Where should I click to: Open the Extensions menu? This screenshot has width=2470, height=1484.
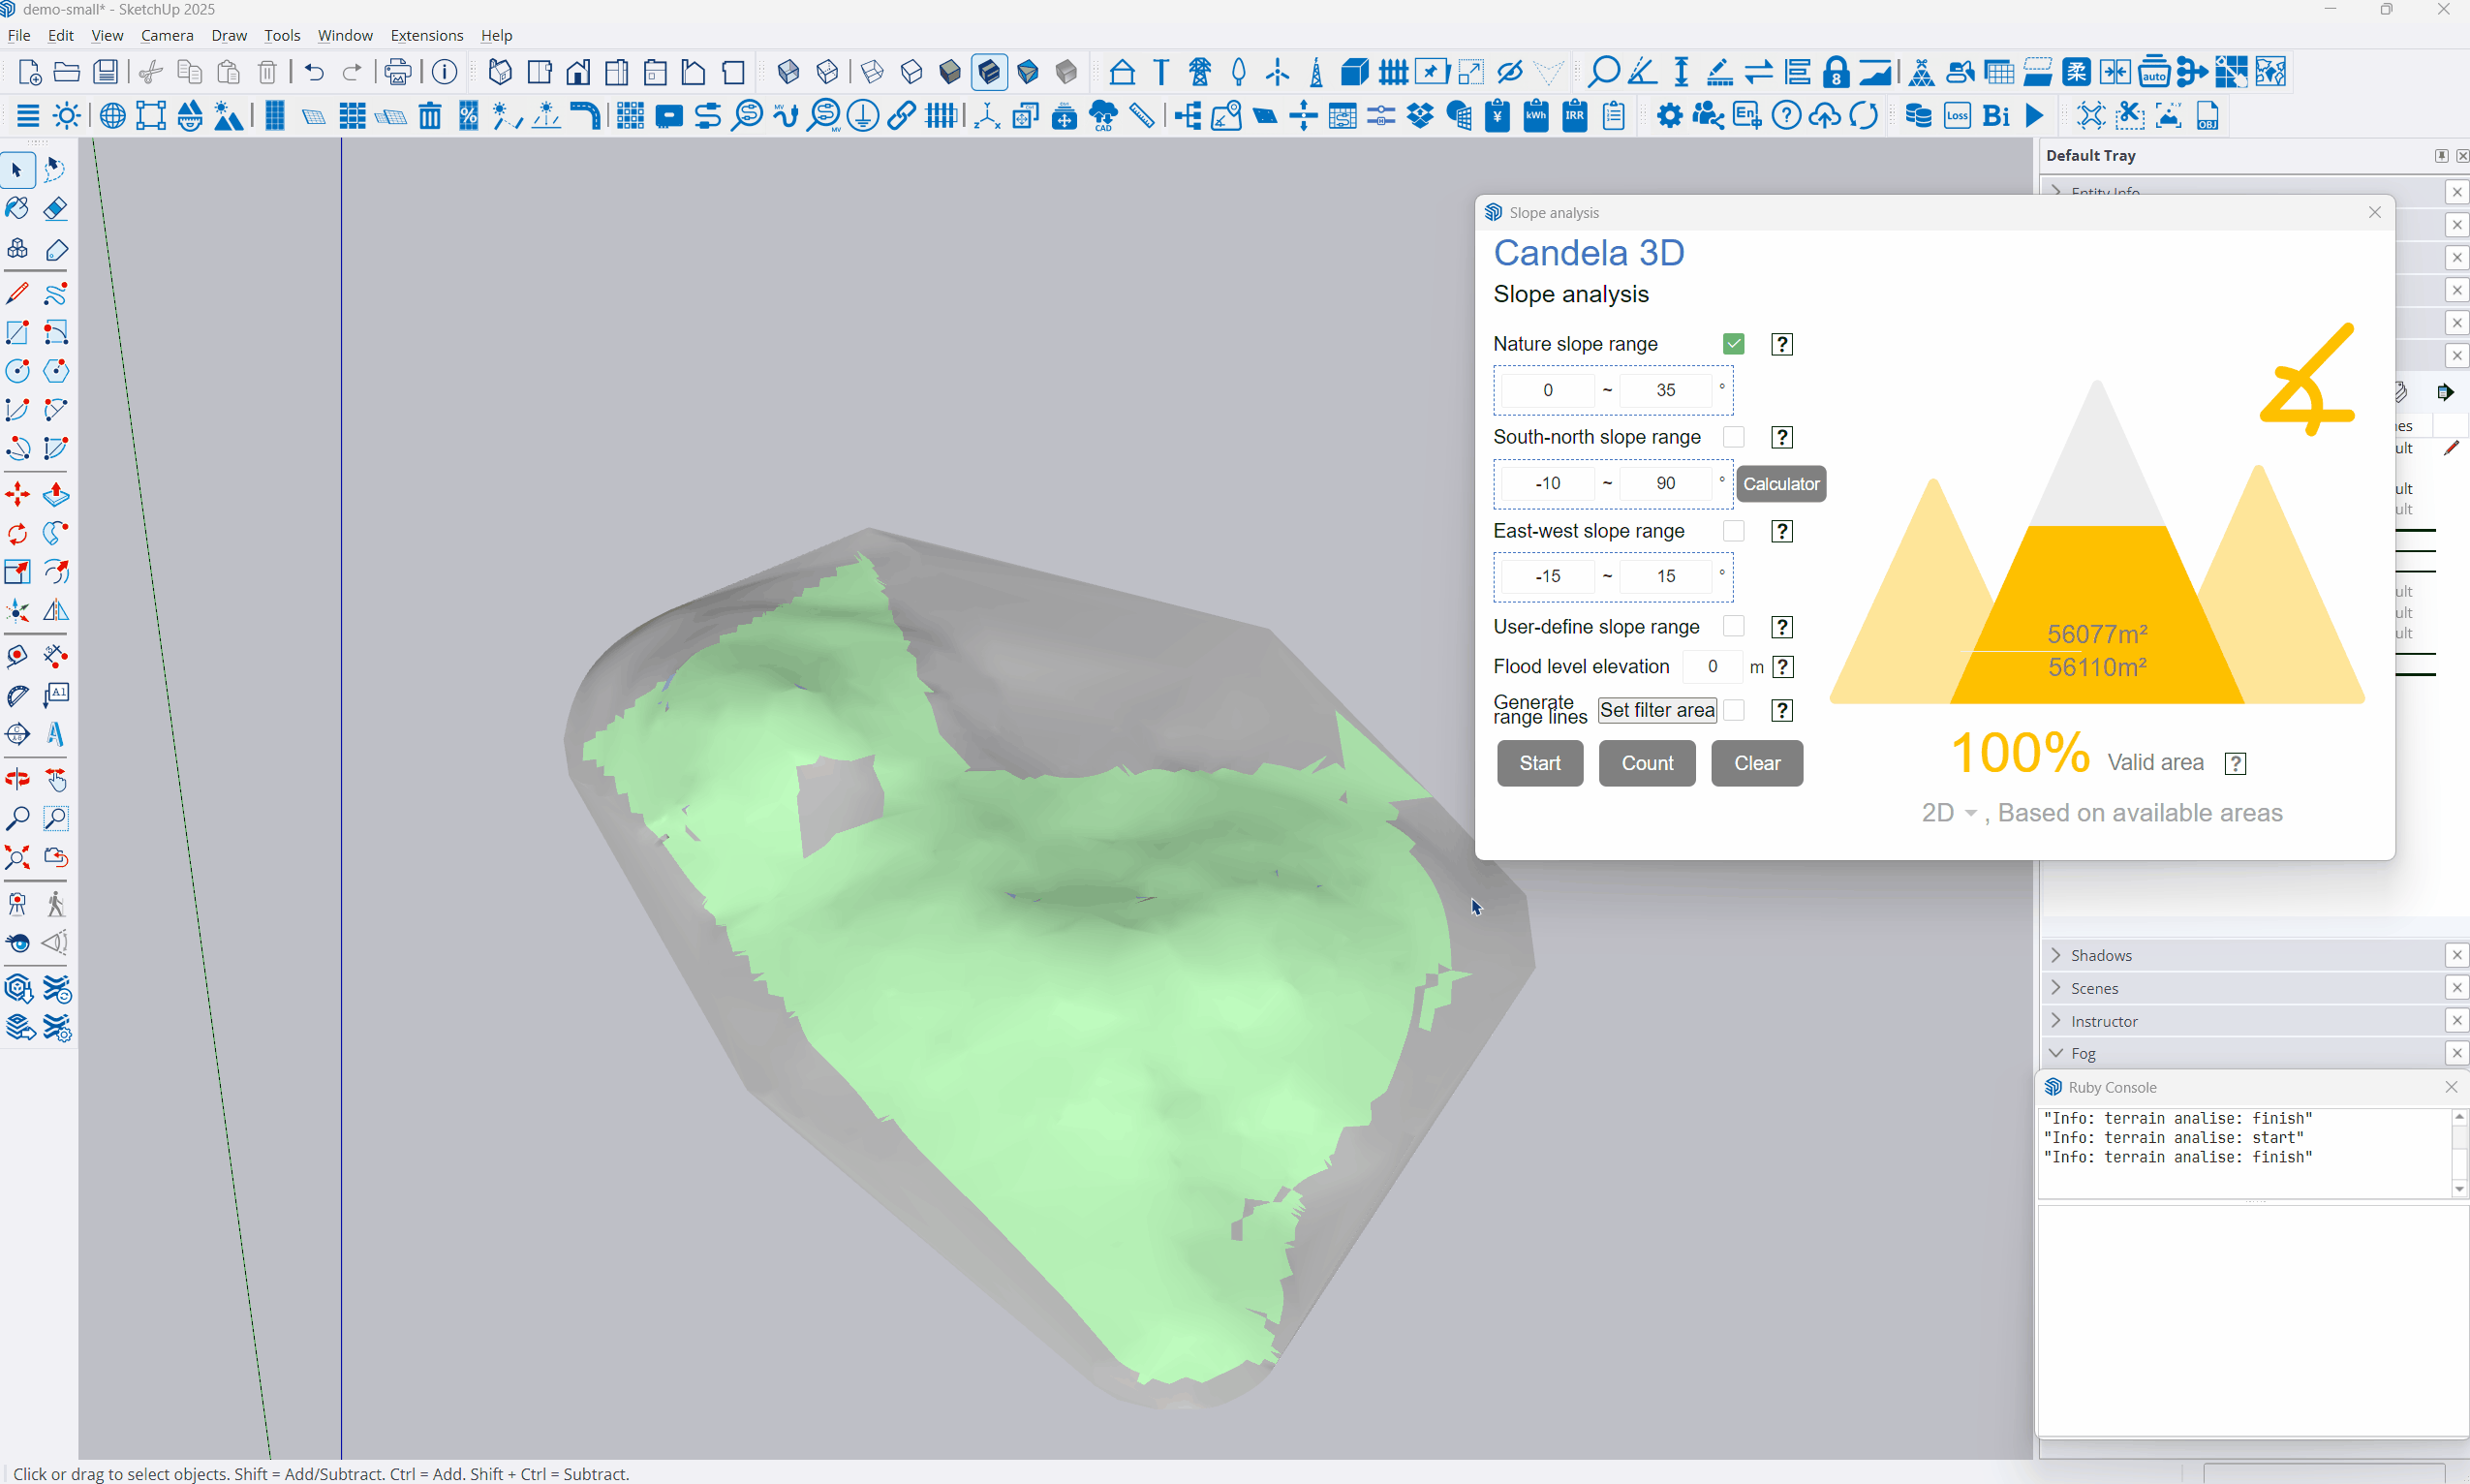tap(427, 35)
